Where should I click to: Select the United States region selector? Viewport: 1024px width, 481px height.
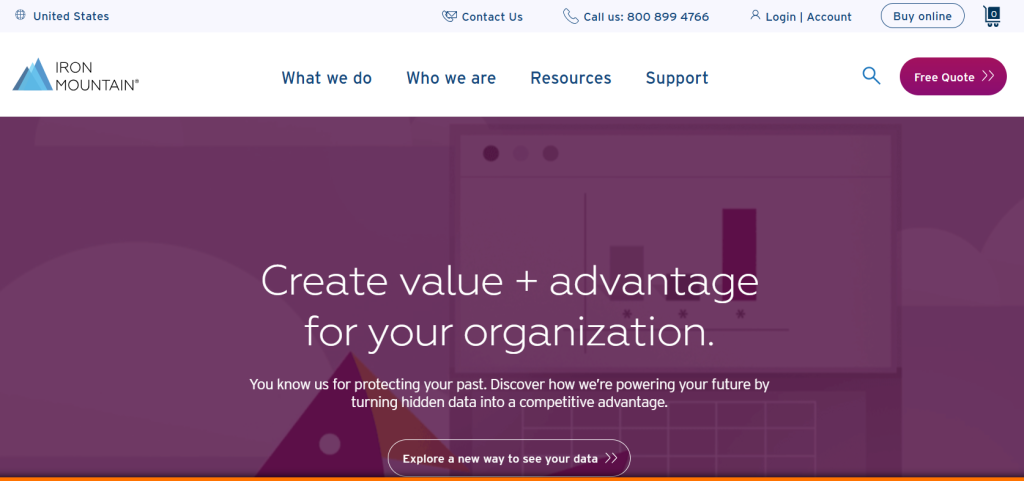(71, 16)
